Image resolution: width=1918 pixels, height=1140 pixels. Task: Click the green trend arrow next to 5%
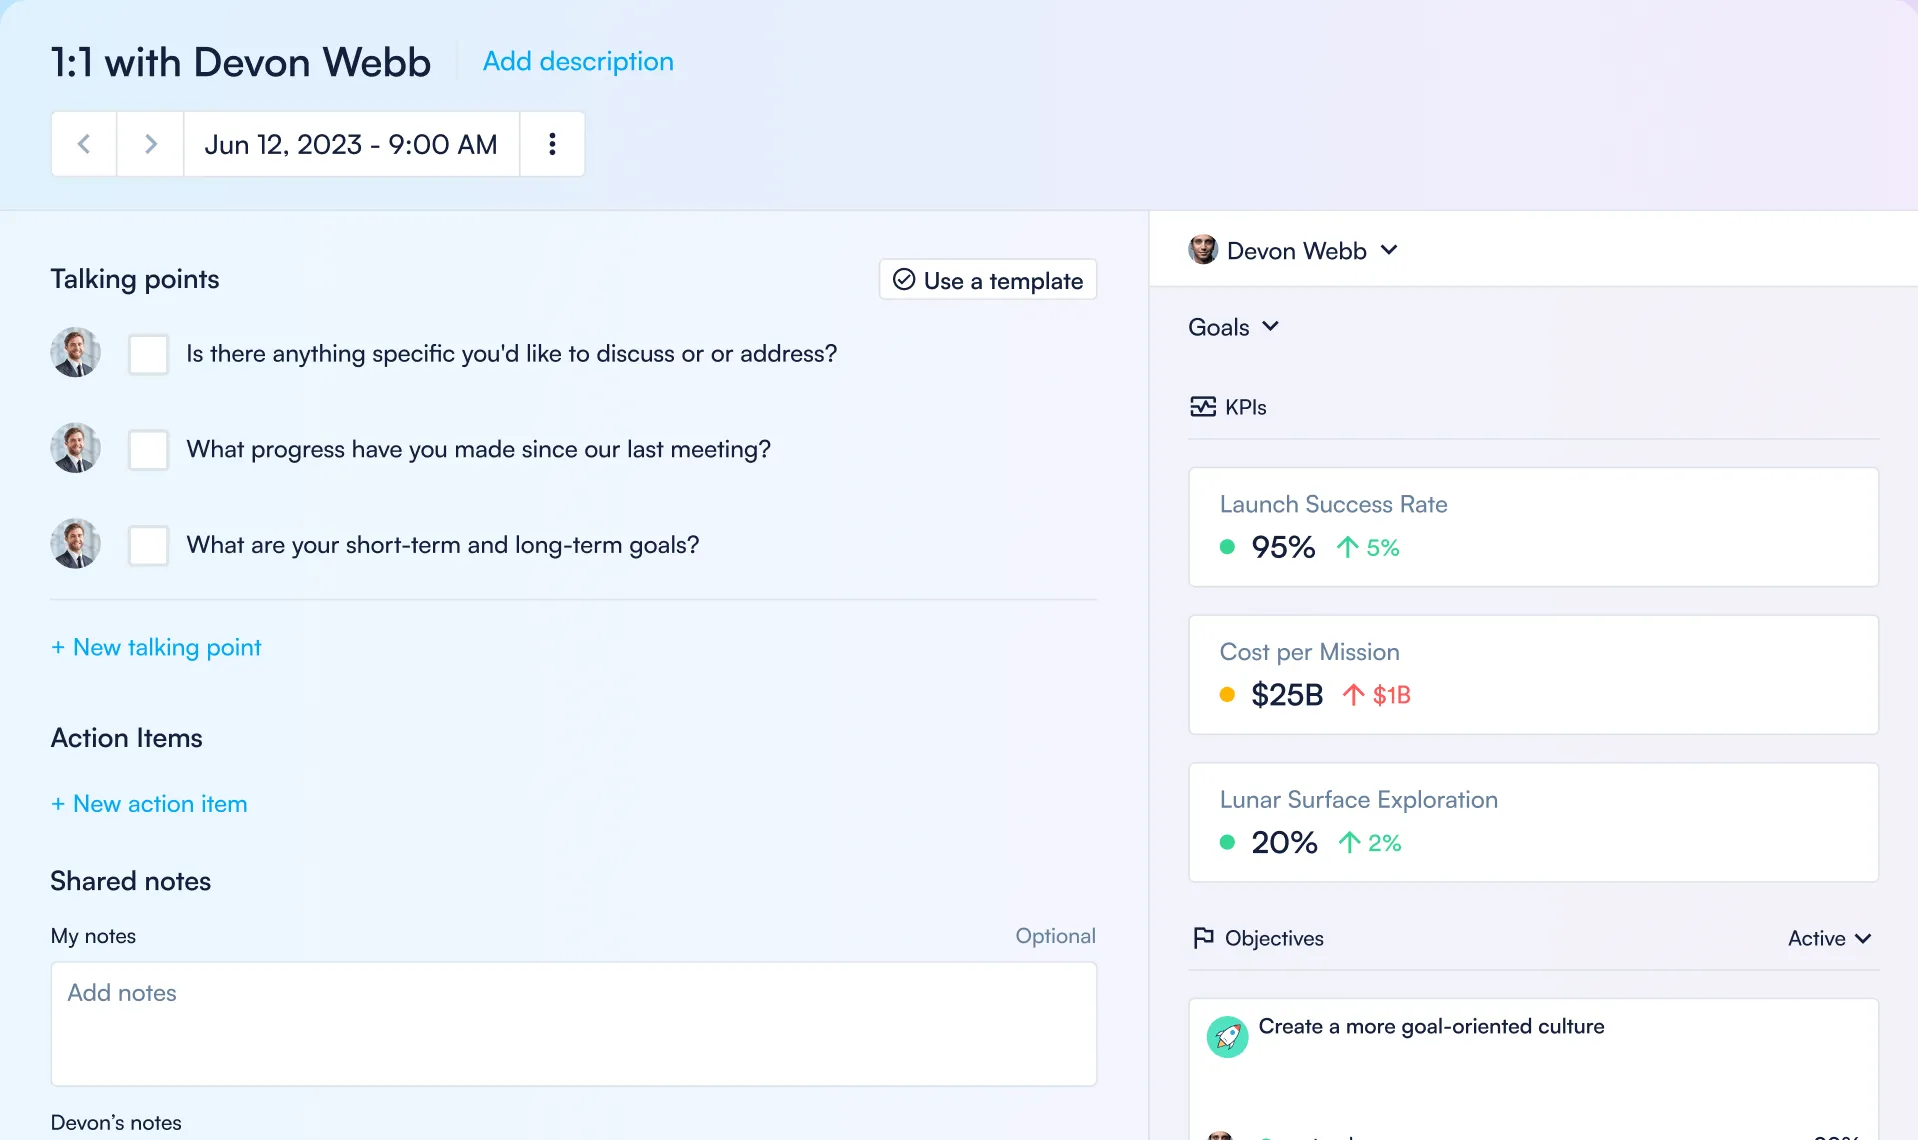(x=1350, y=547)
